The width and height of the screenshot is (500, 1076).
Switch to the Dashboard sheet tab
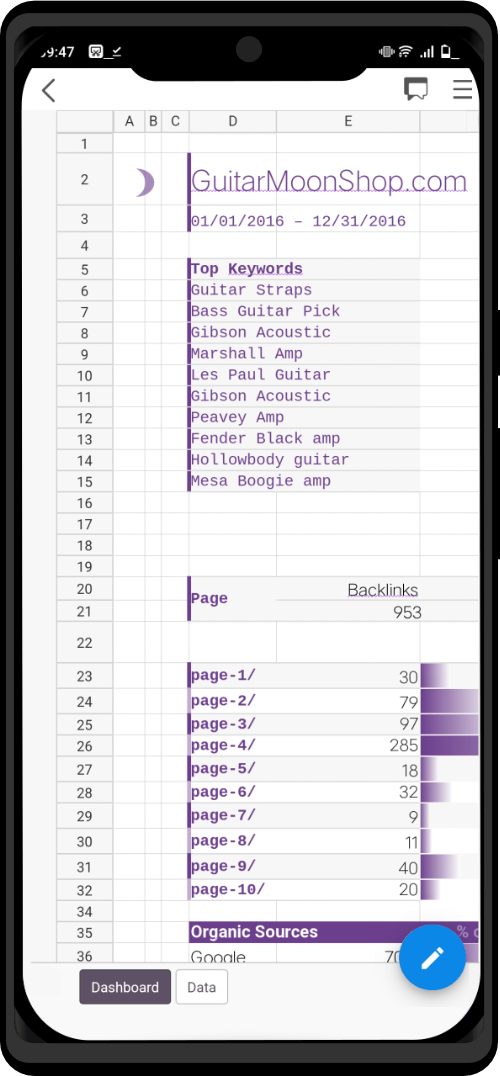(125, 987)
